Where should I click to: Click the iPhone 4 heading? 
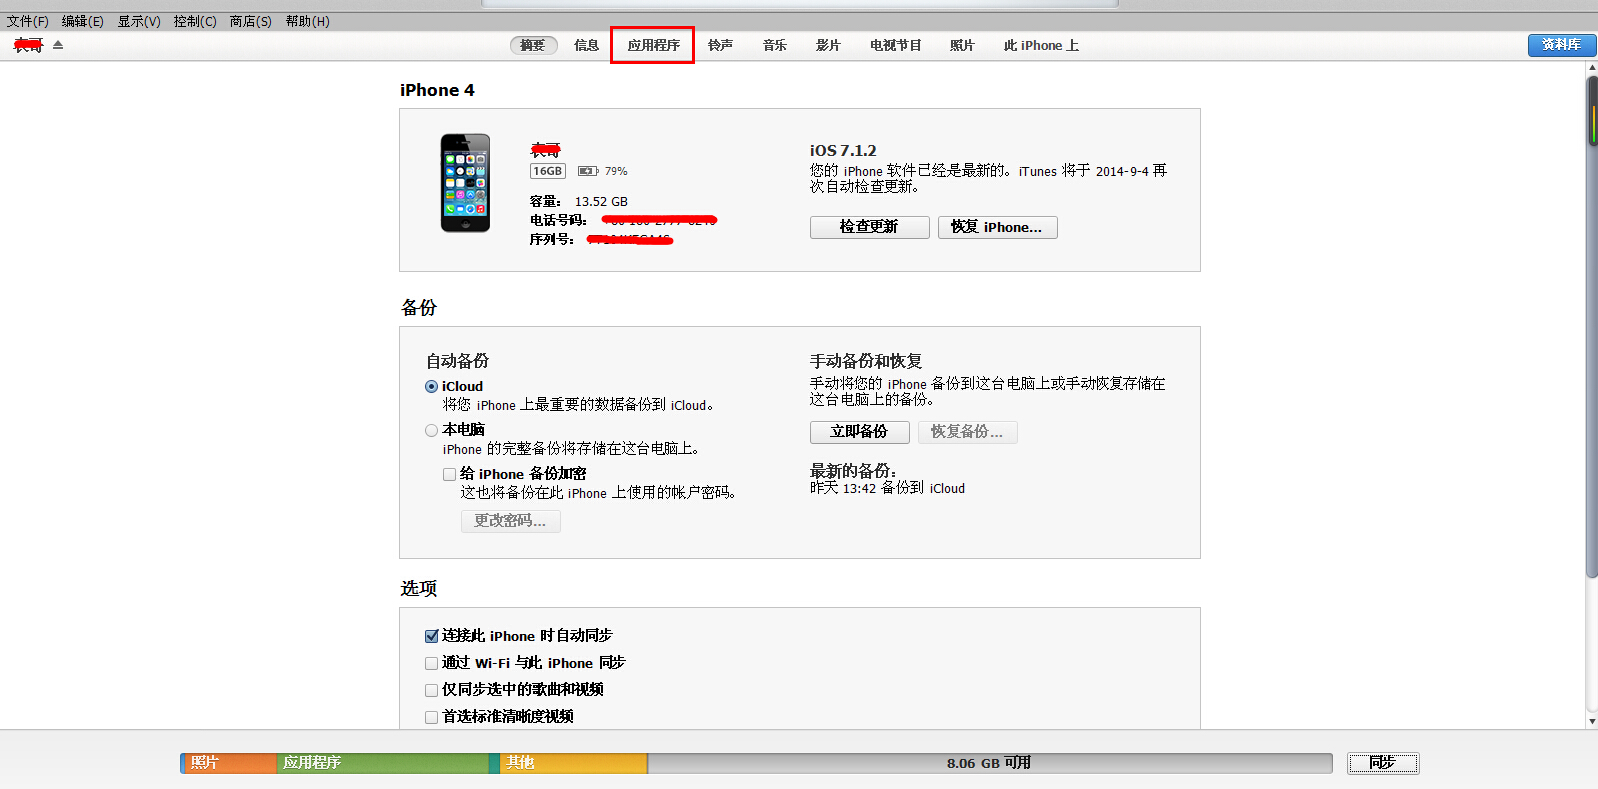coord(437,90)
